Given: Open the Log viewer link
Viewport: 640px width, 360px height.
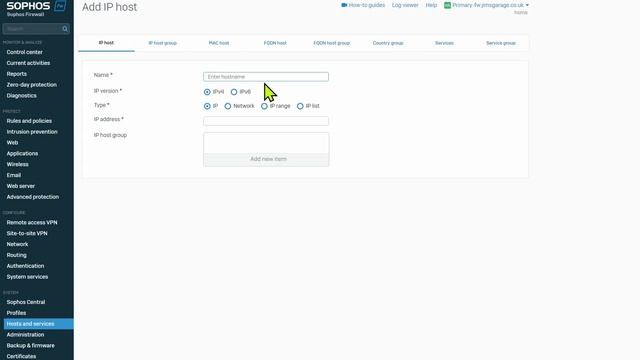Looking at the screenshot, I should pyautogui.click(x=405, y=5).
